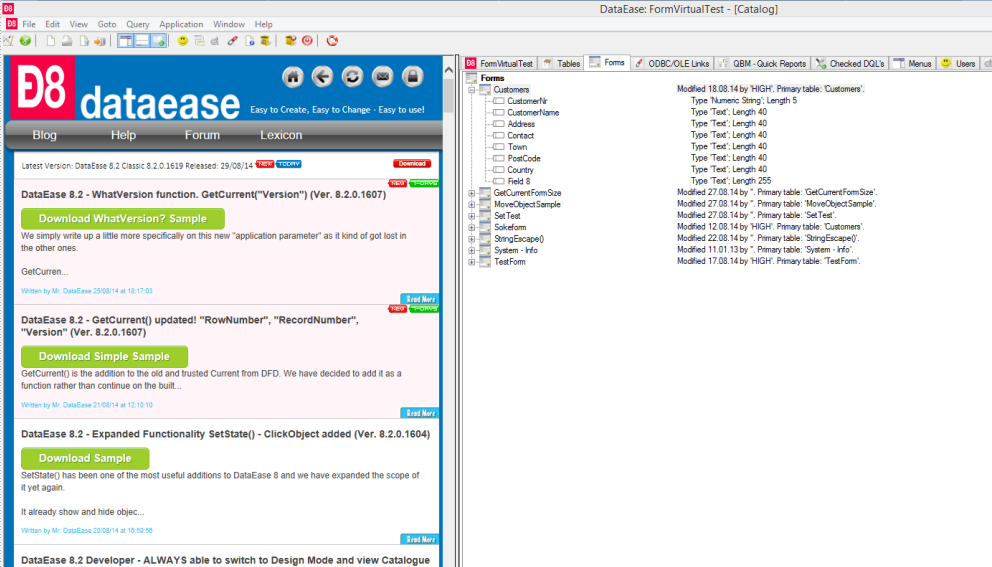Click the Back arrow in DataEase banner

tap(322, 77)
